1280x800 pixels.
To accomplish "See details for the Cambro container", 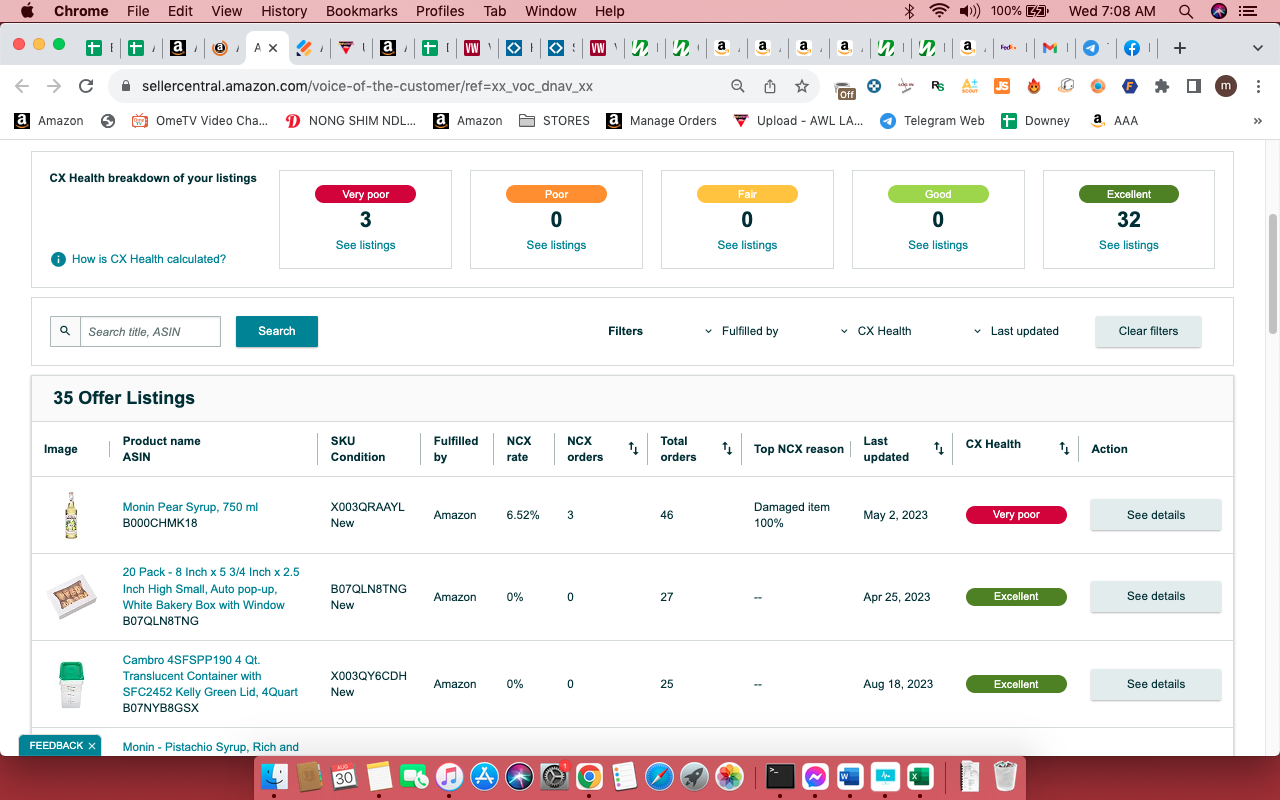I will coord(1155,684).
